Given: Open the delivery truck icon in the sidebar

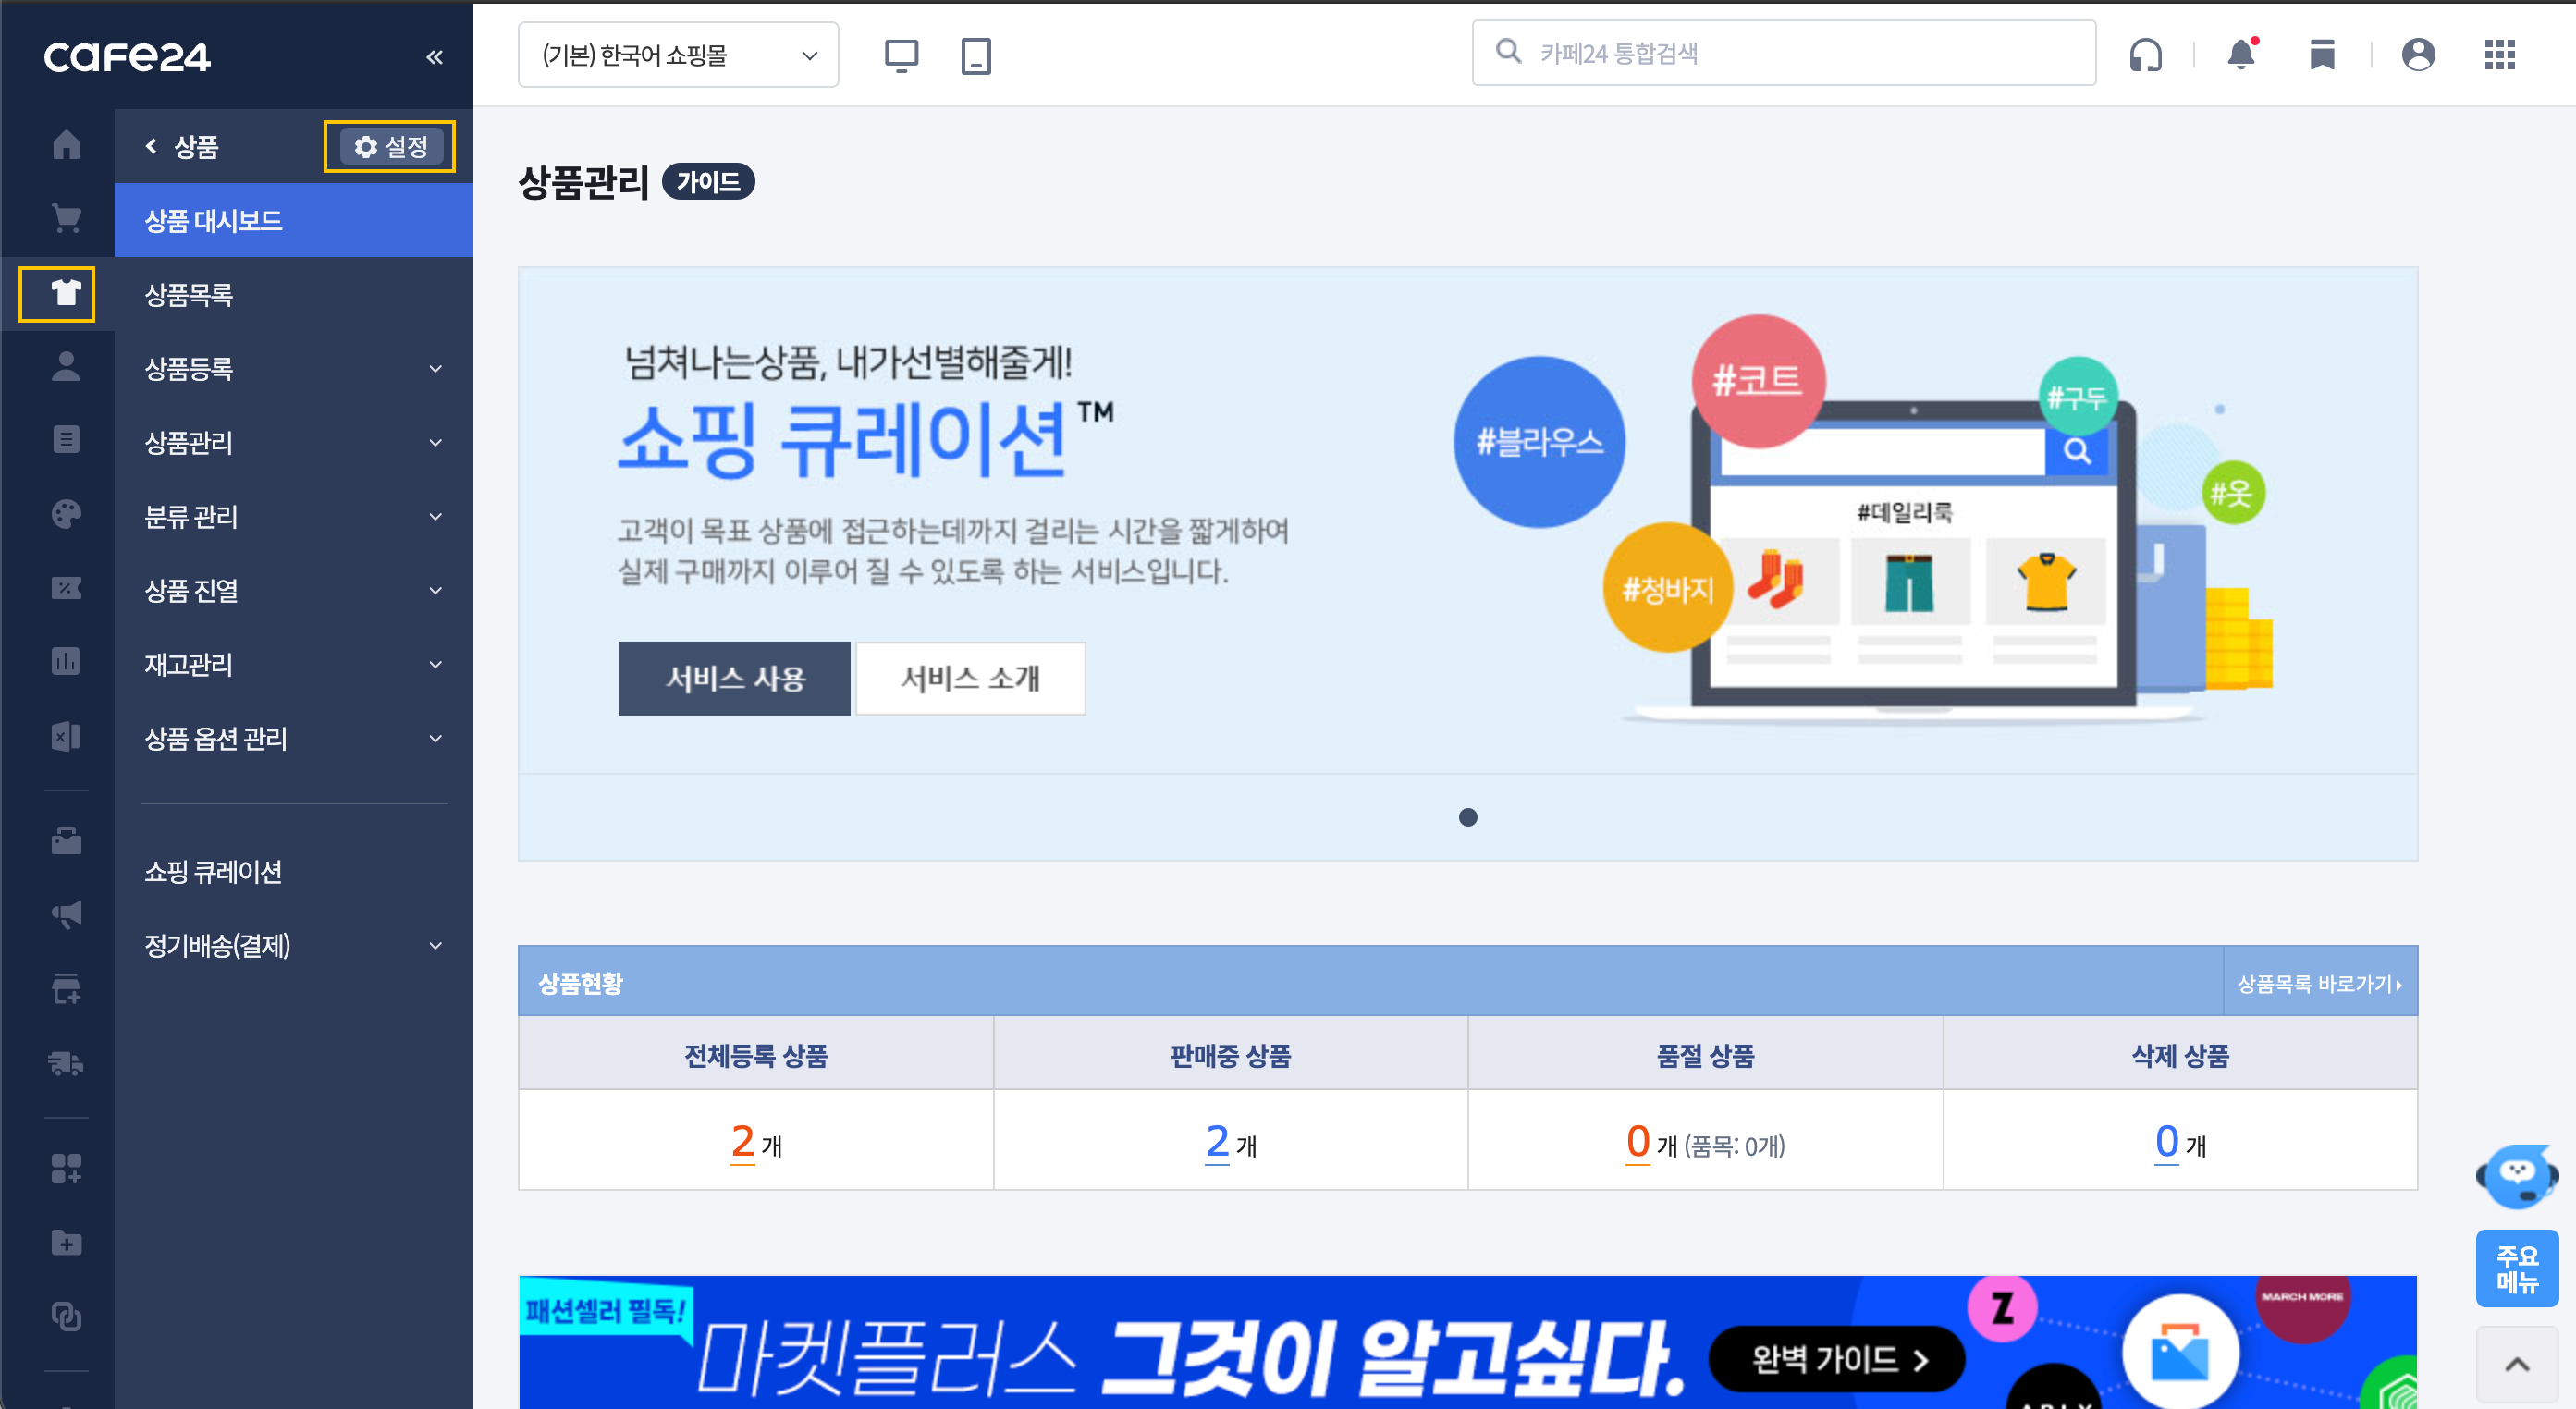Looking at the screenshot, I should [66, 1063].
